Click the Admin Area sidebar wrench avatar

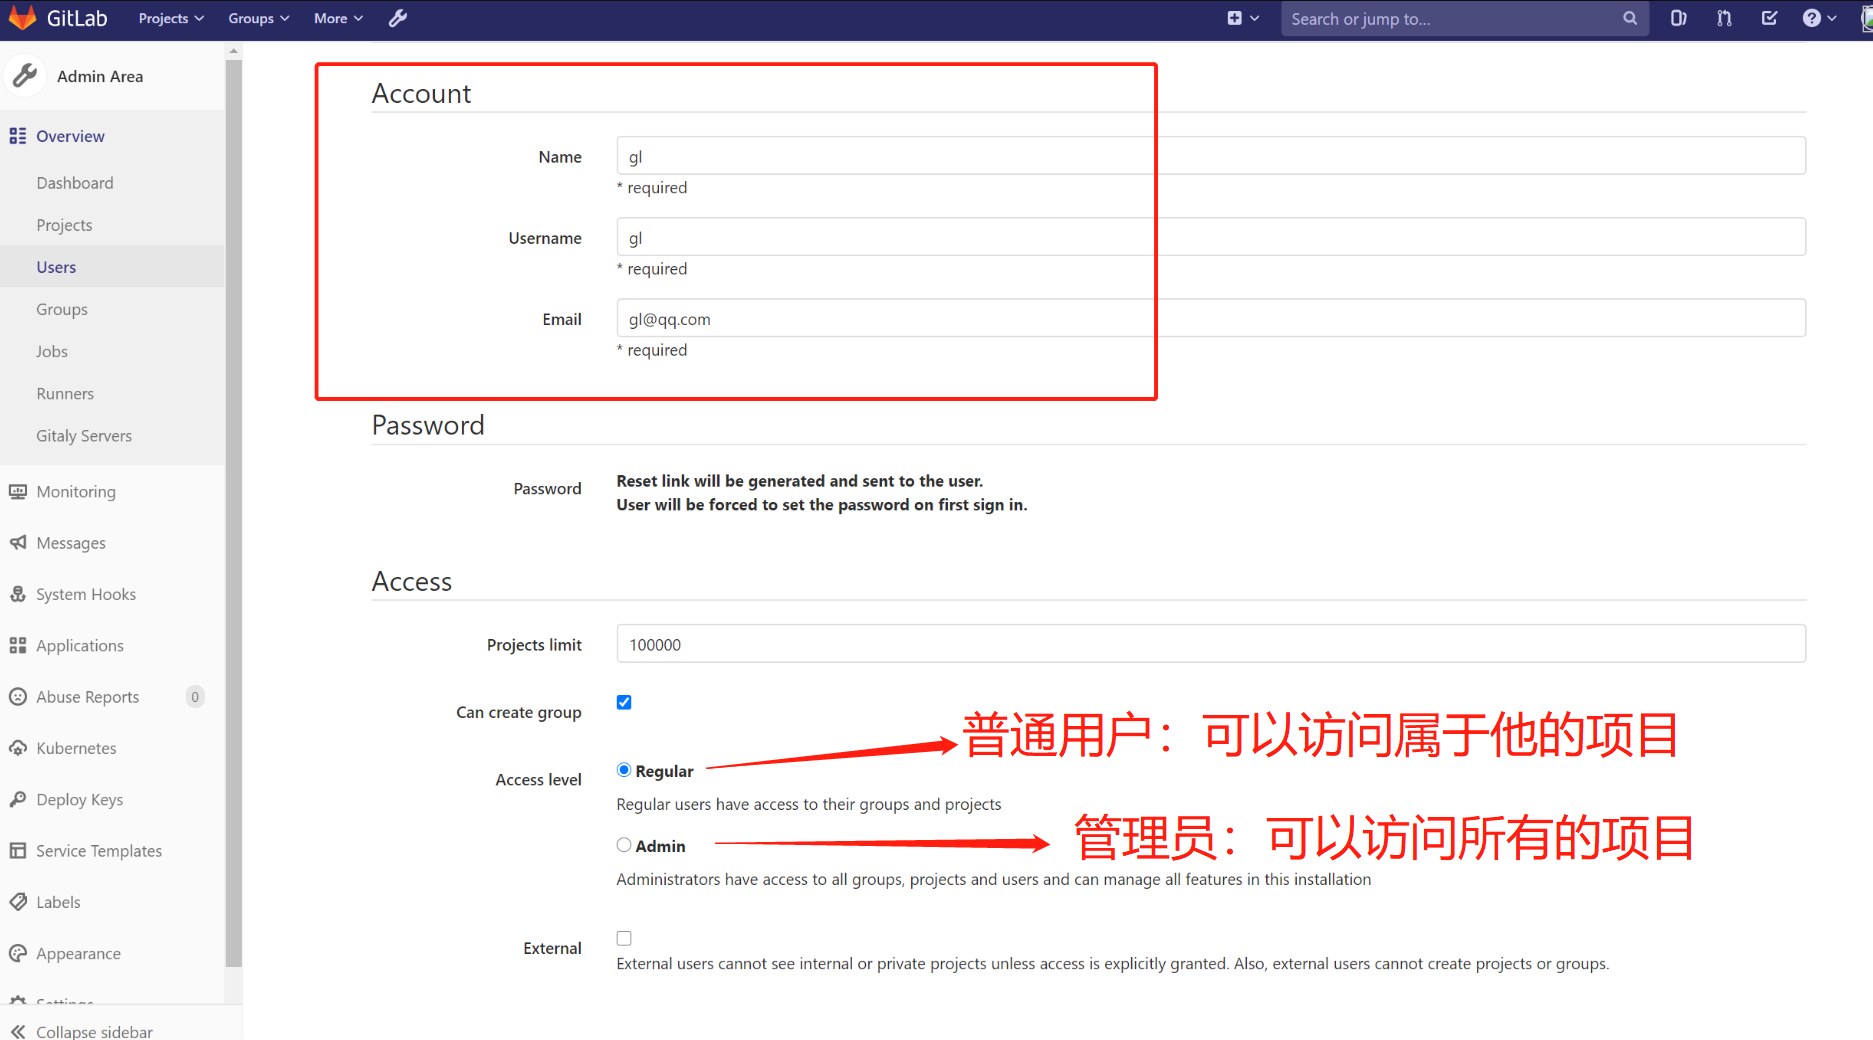25,76
